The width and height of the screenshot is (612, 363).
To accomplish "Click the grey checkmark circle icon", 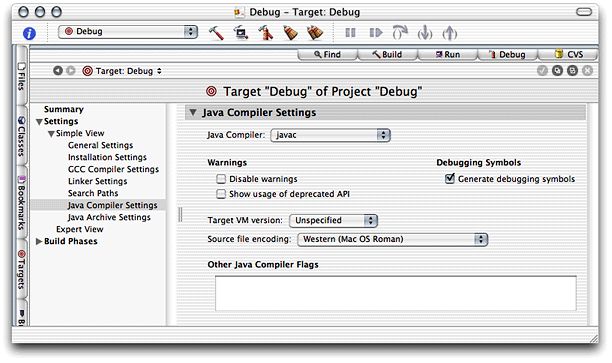I will (542, 71).
